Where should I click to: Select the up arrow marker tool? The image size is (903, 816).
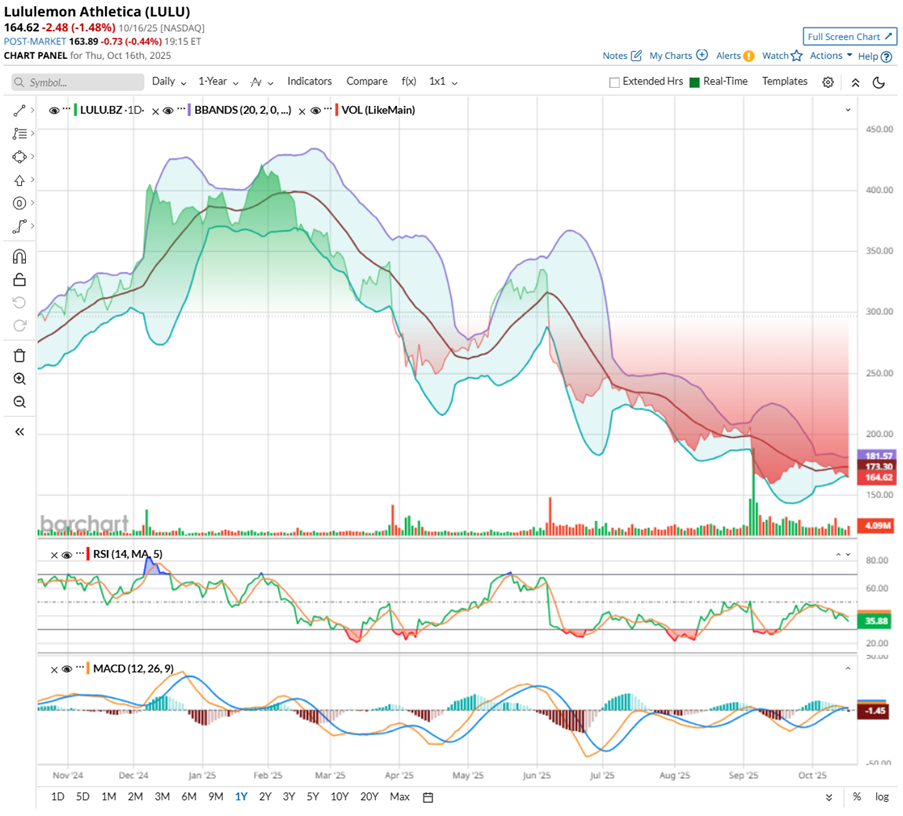click(19, 180)
